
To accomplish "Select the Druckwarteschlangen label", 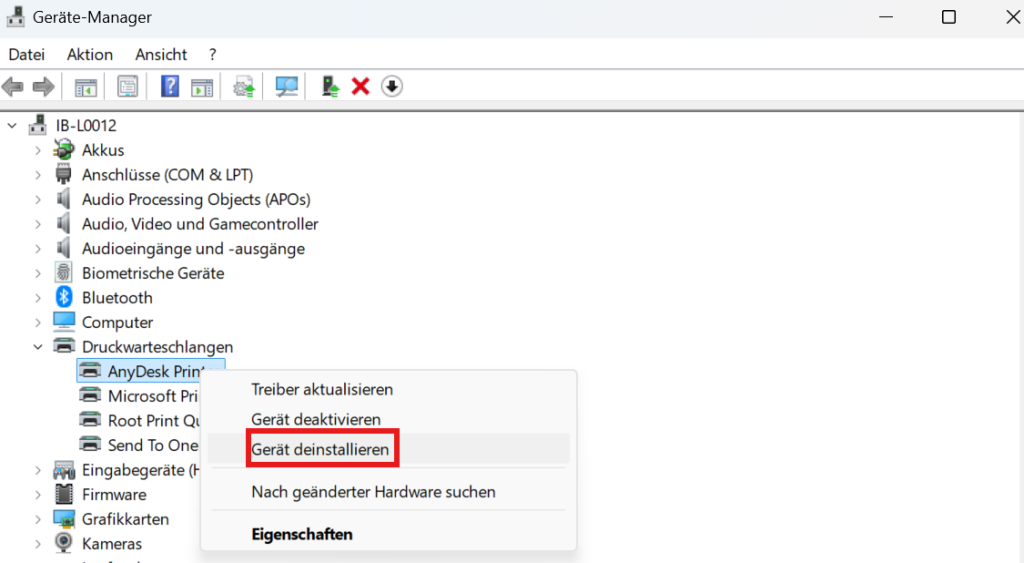I will tap(157, 347).
